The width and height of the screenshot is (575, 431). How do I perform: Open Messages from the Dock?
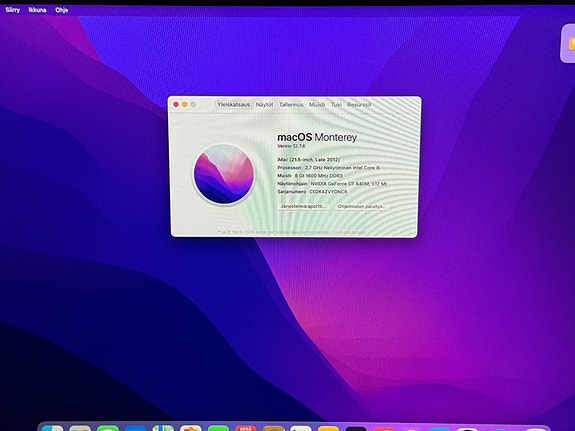click(108, 428)
